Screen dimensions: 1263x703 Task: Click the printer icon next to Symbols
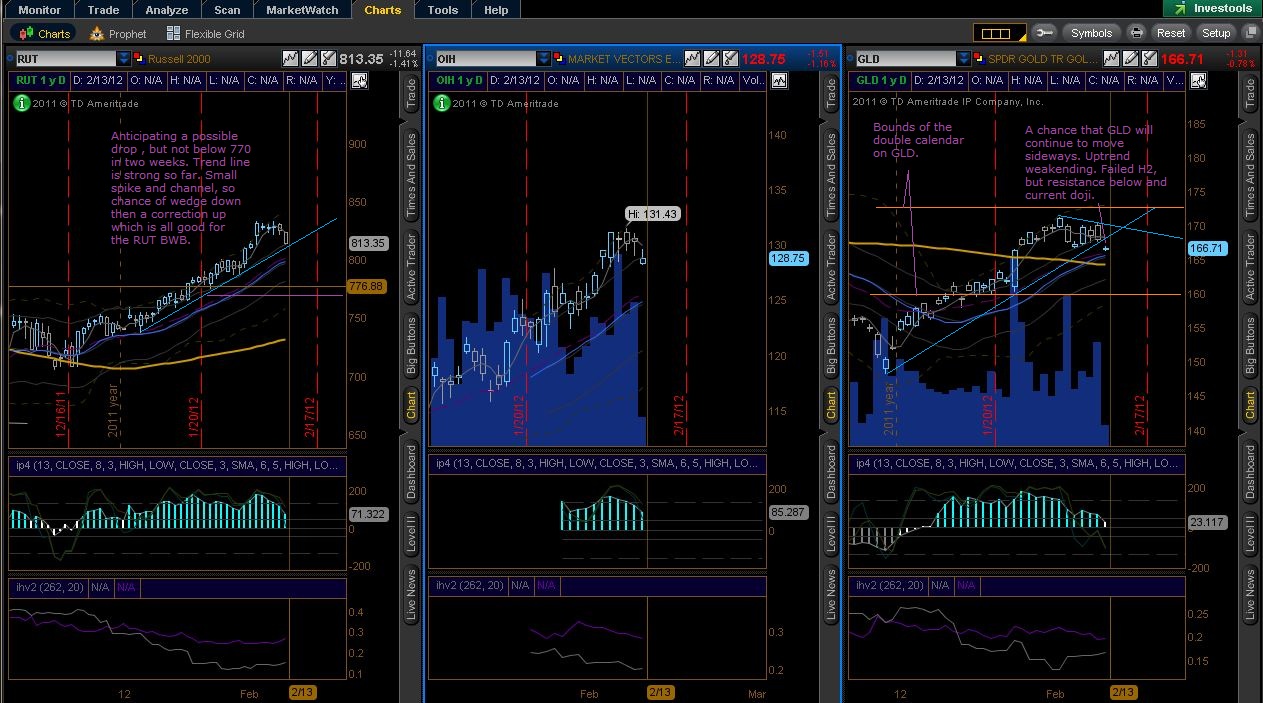[1136, 33]
